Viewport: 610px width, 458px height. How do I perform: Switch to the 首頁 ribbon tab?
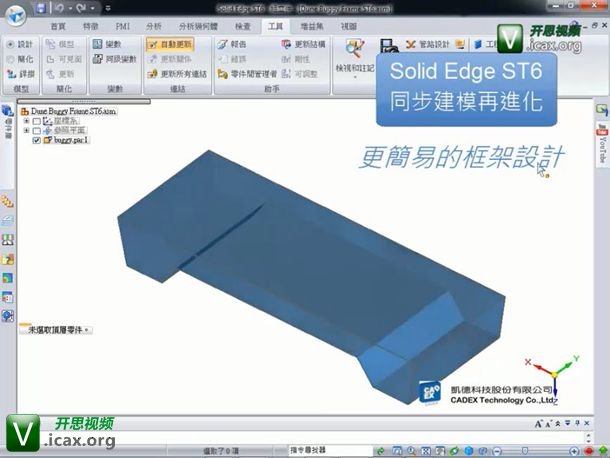(58, 26)
